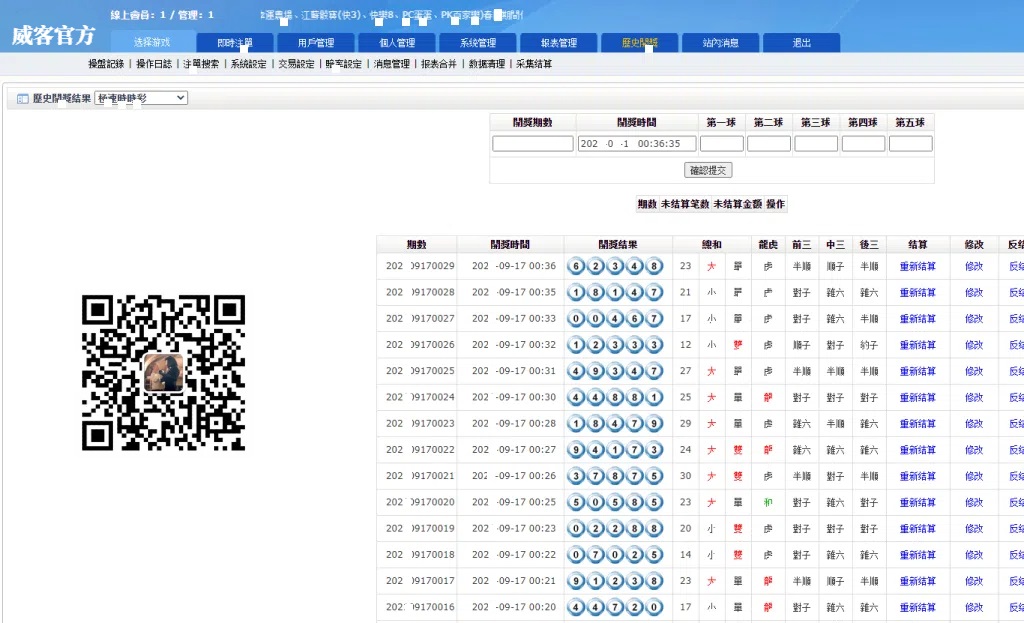Click 重新结算 for period ending 0026
The image size is (1024, 623).
[918, 345]
